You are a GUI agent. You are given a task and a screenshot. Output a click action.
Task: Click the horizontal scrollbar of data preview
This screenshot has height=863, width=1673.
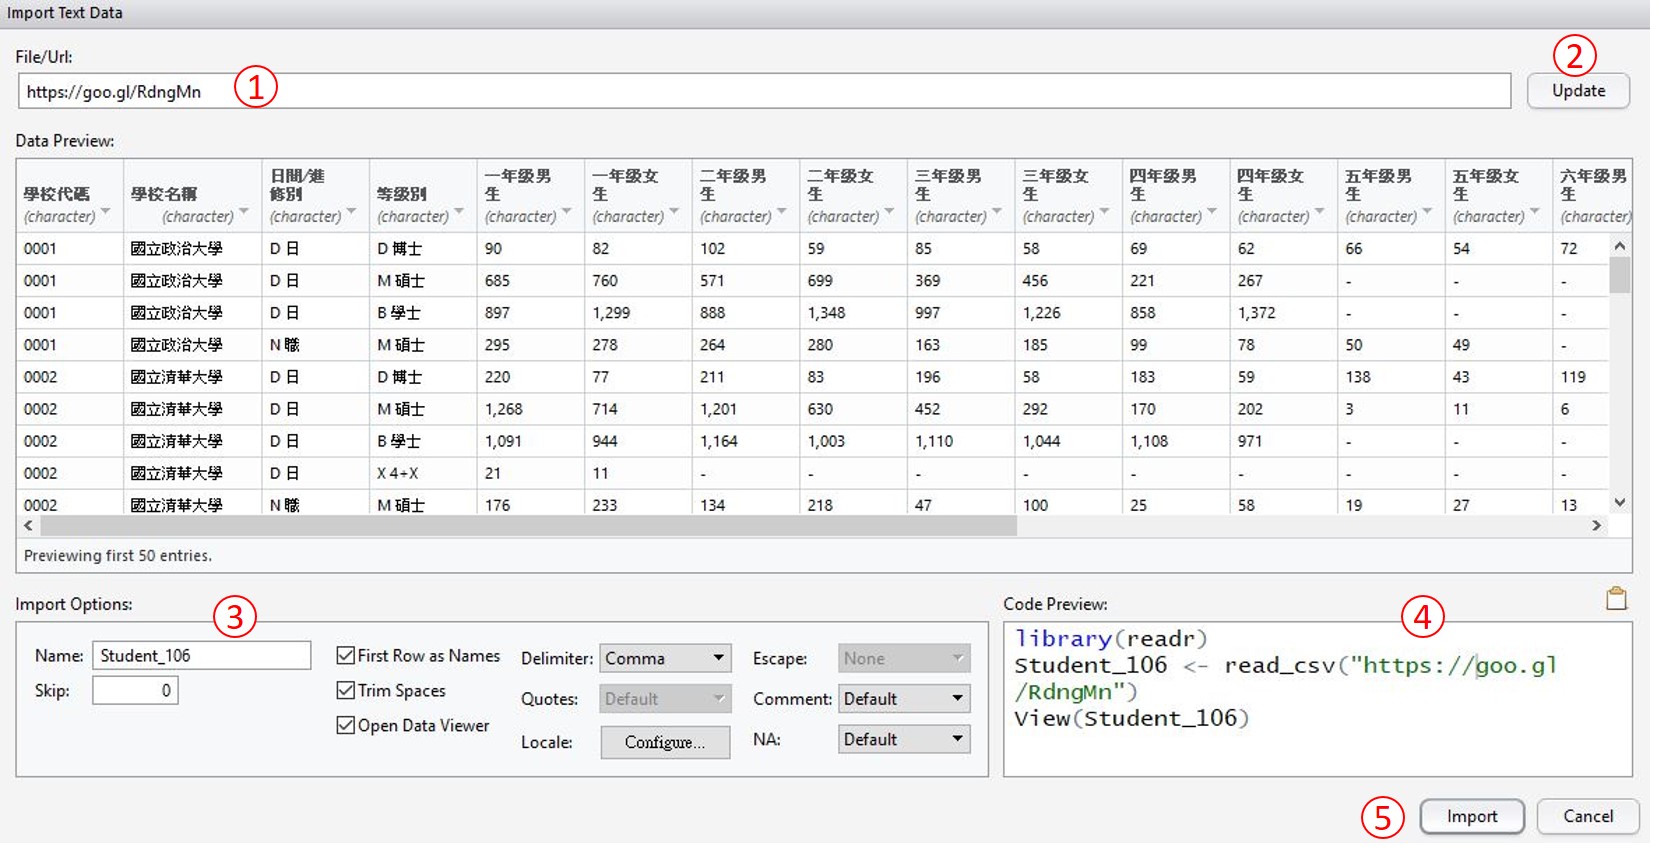click(528, 526)
